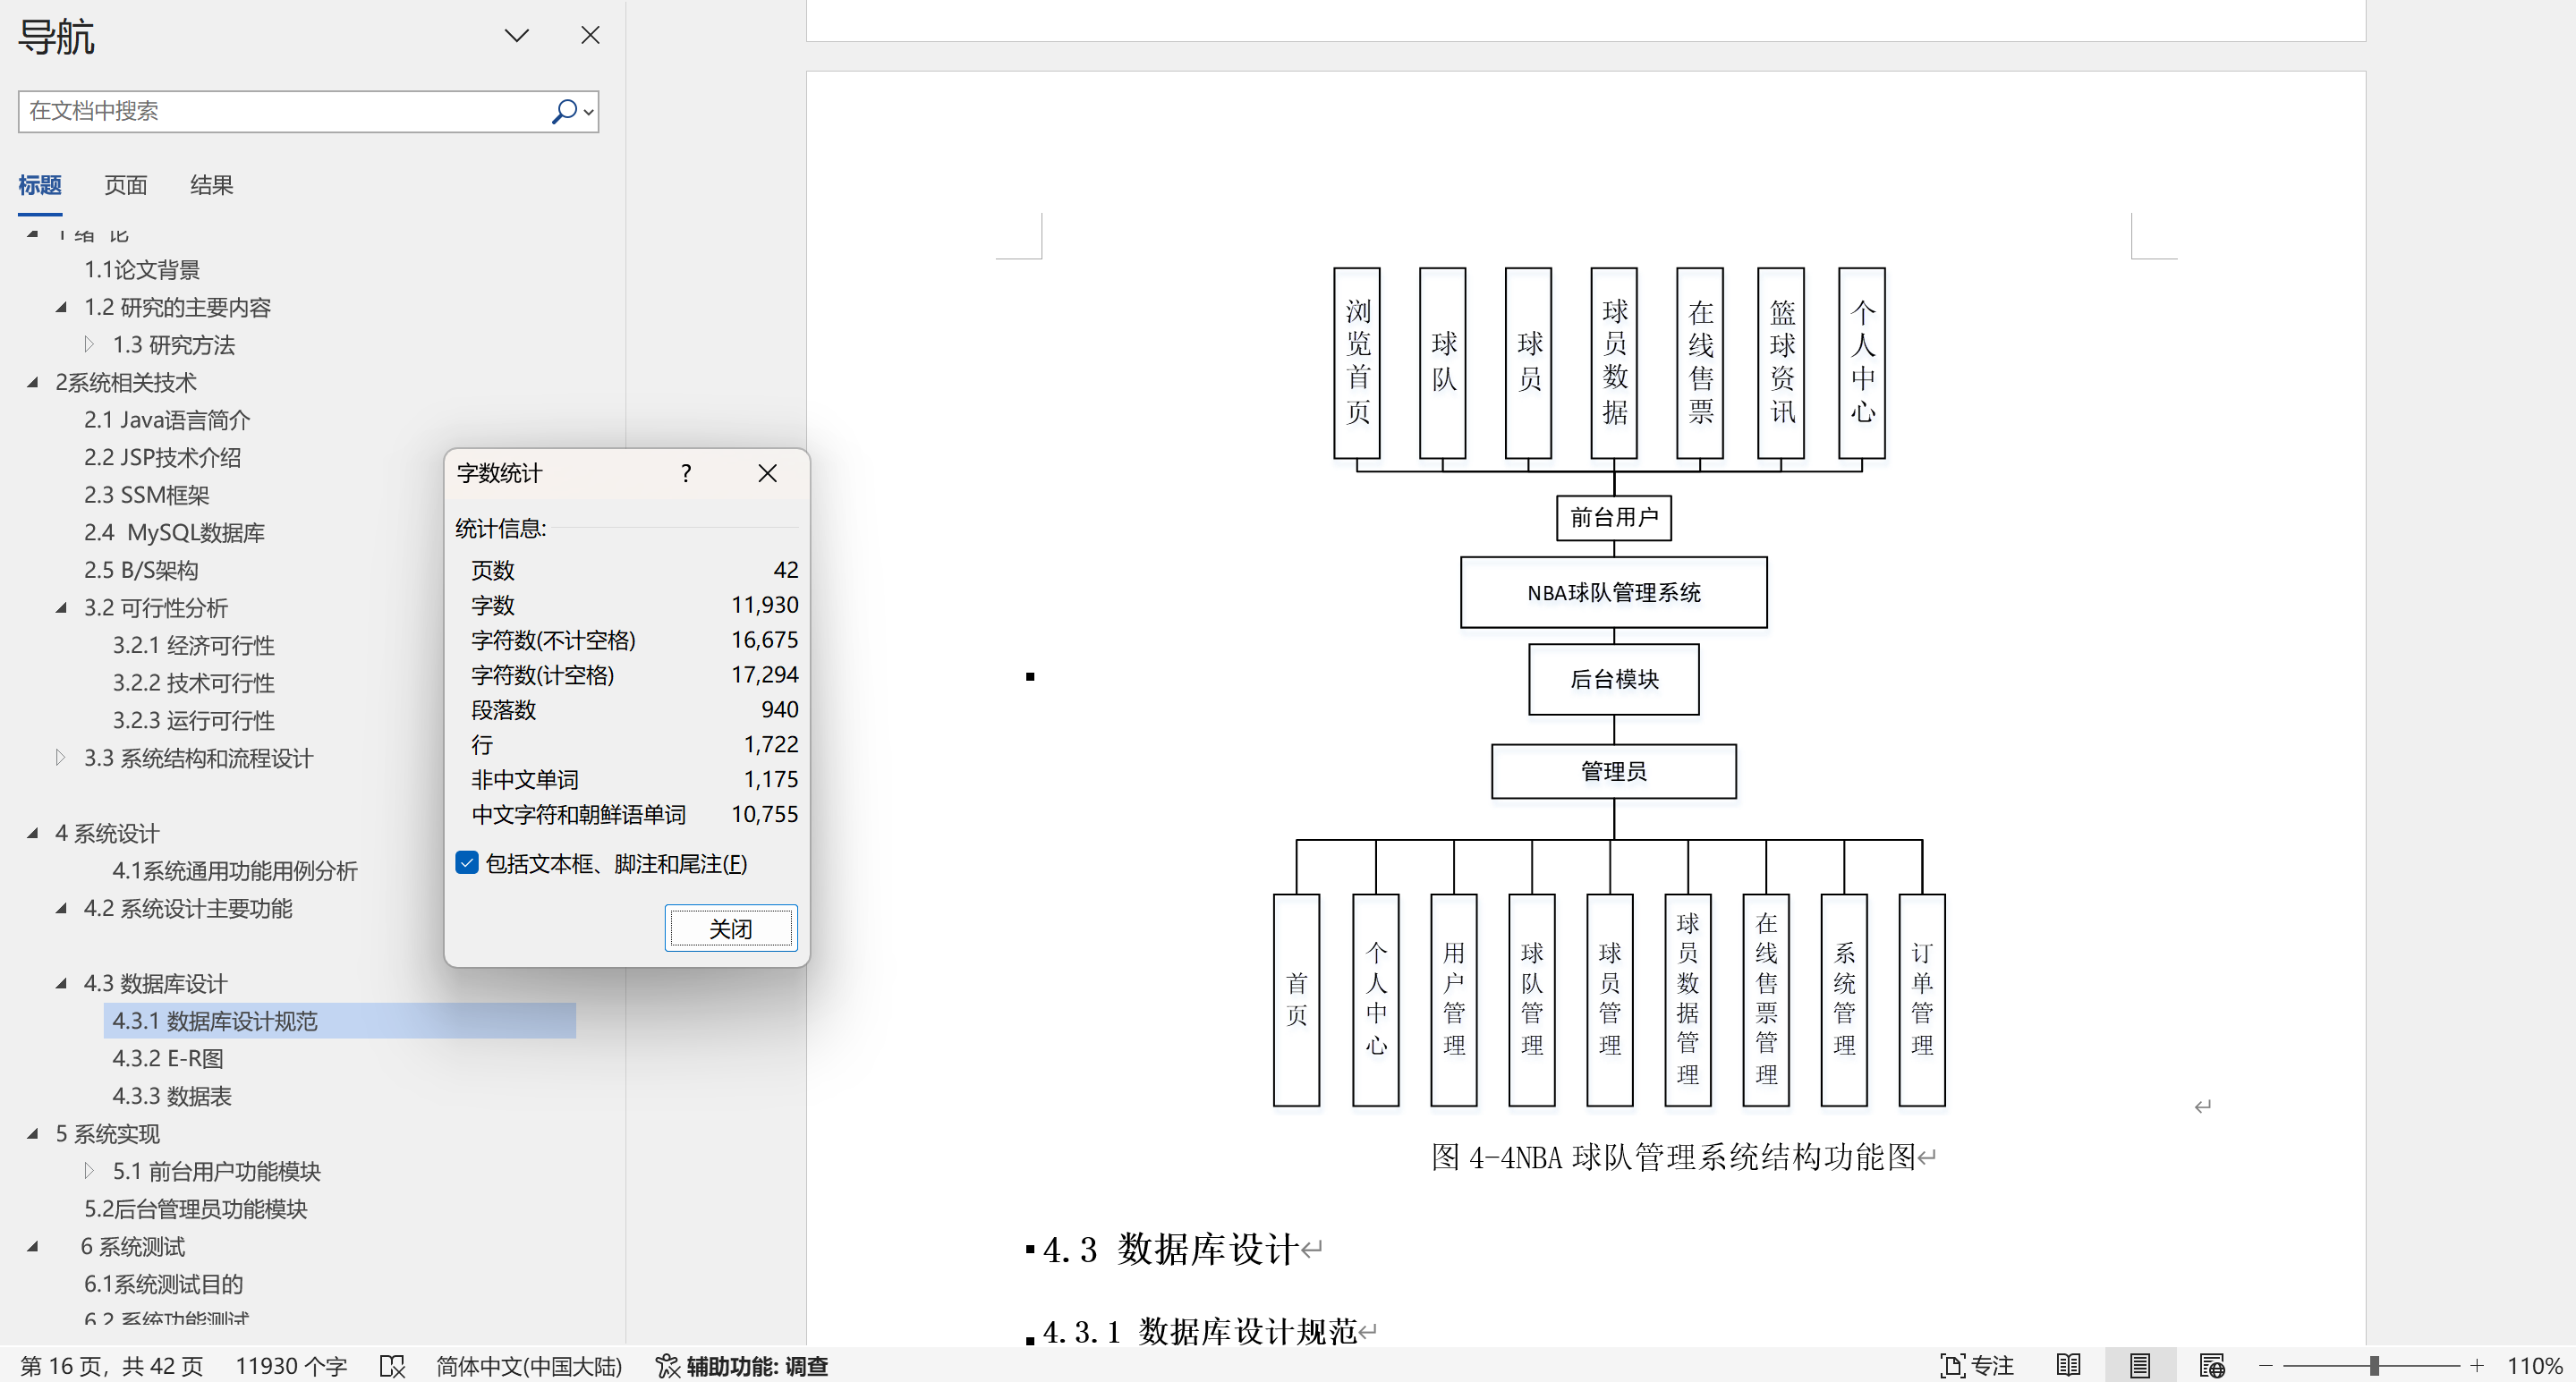Close the navigation pane
Viewport: 2576px width, 1382px height.
590,36
